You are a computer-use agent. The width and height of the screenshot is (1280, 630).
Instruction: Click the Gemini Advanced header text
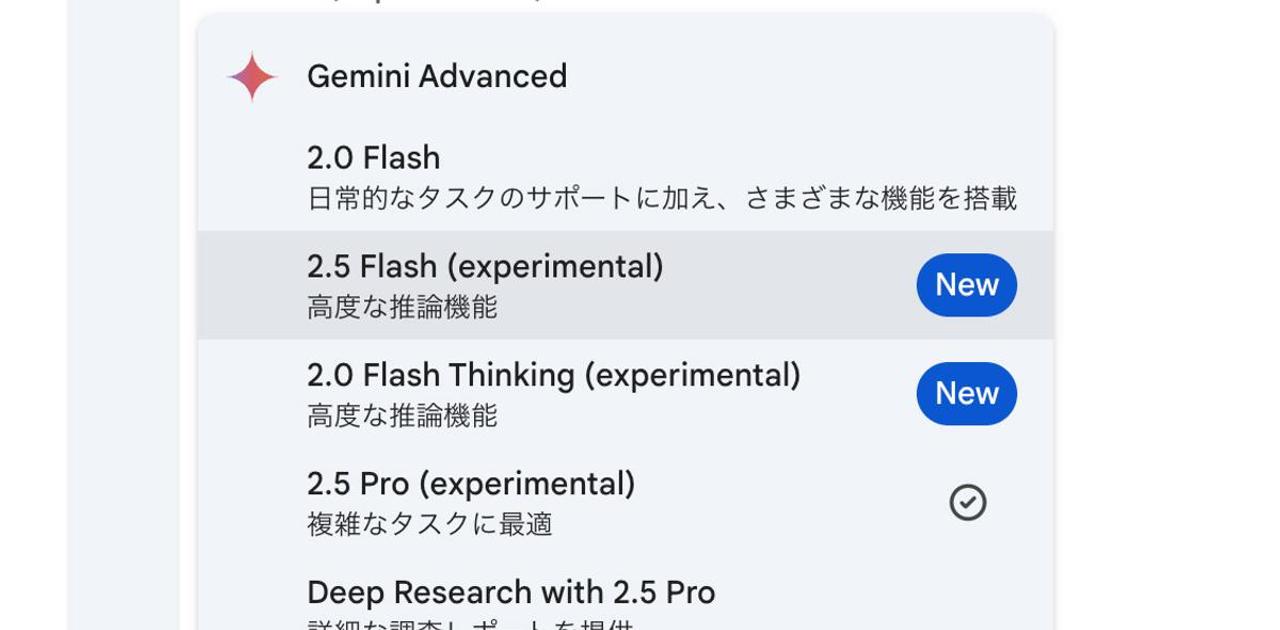click(436, 77)
